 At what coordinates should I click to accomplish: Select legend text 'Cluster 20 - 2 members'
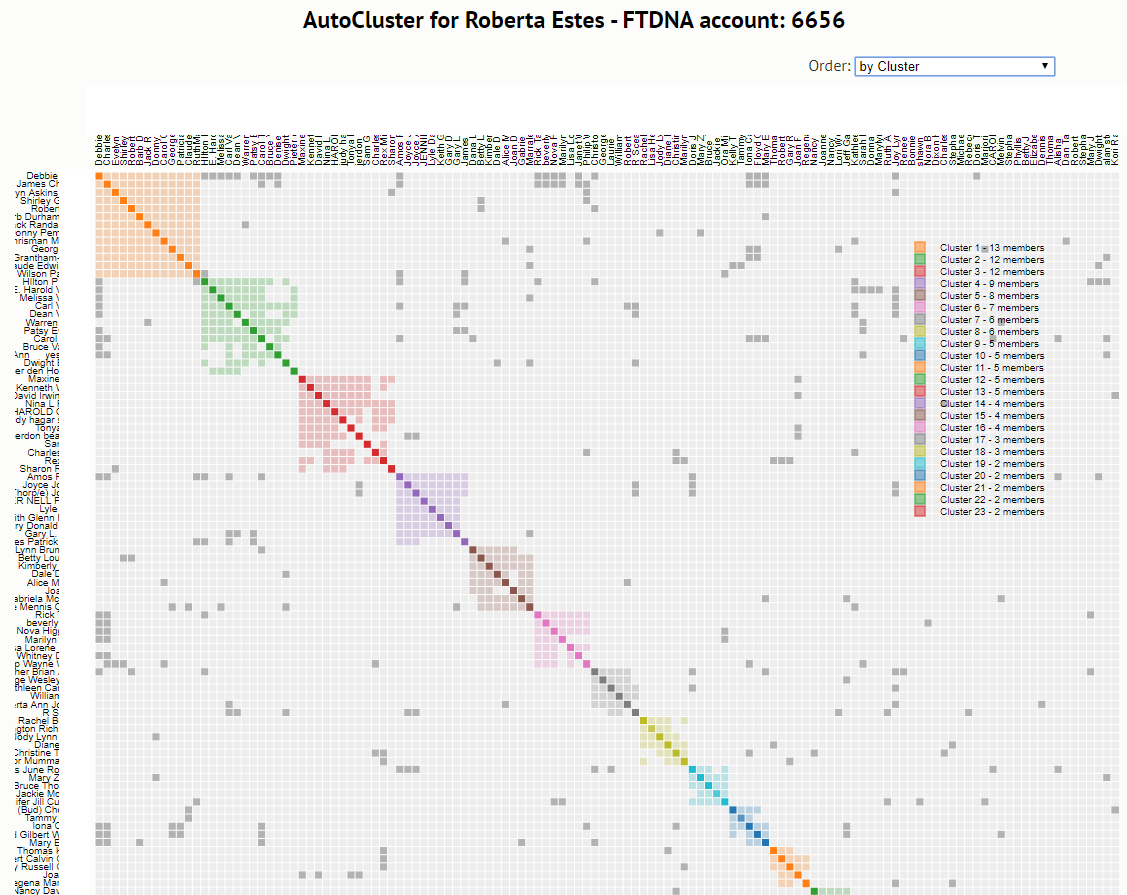pos(992,476)
